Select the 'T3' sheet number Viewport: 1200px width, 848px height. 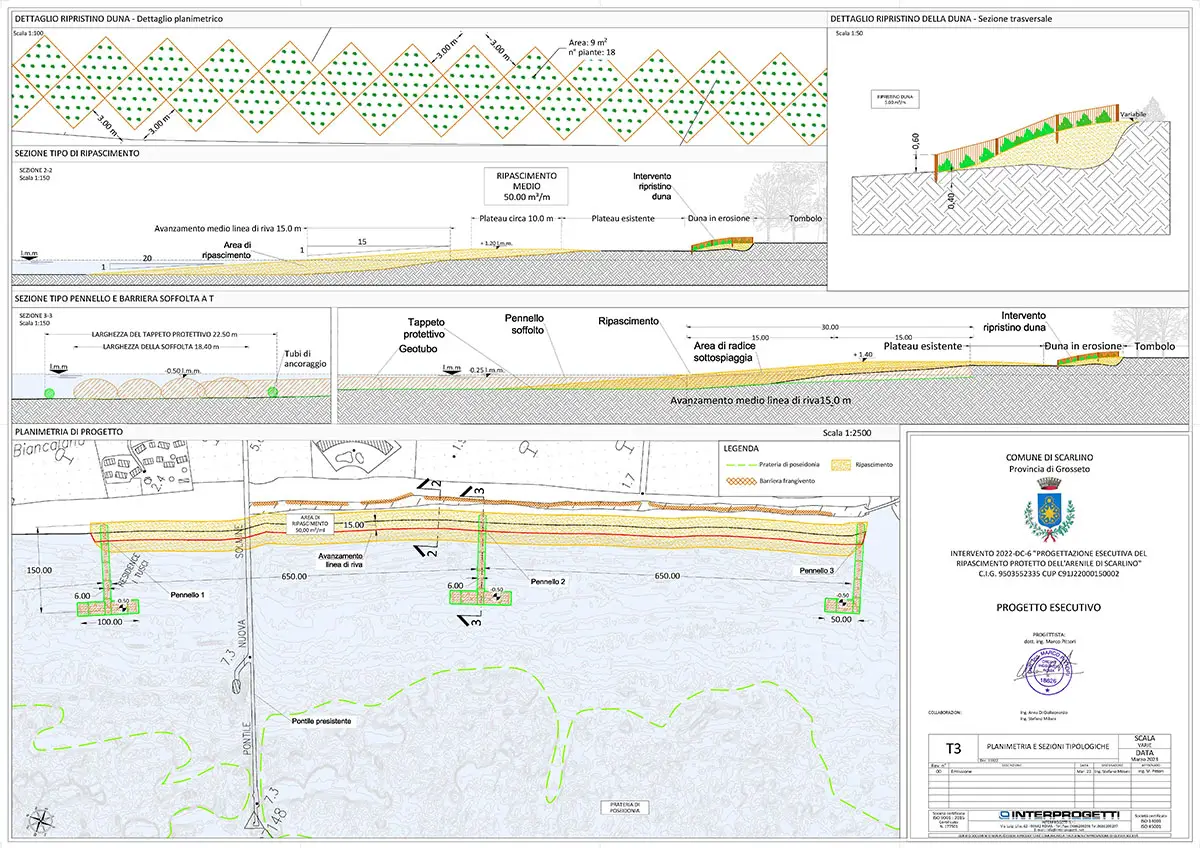(x=951, y=747)
